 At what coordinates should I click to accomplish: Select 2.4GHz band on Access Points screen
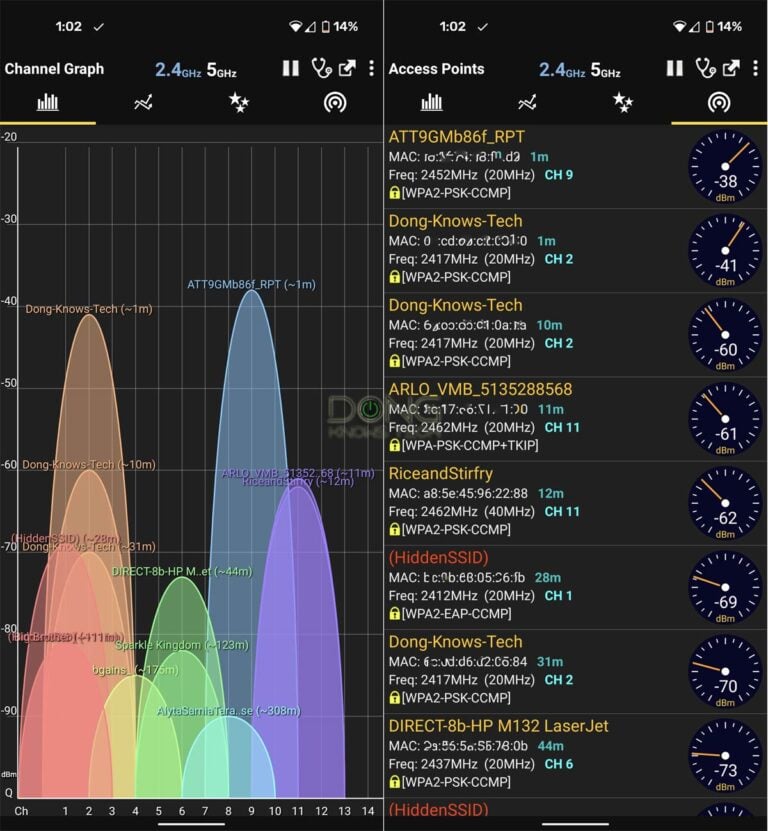pos(561,70)
